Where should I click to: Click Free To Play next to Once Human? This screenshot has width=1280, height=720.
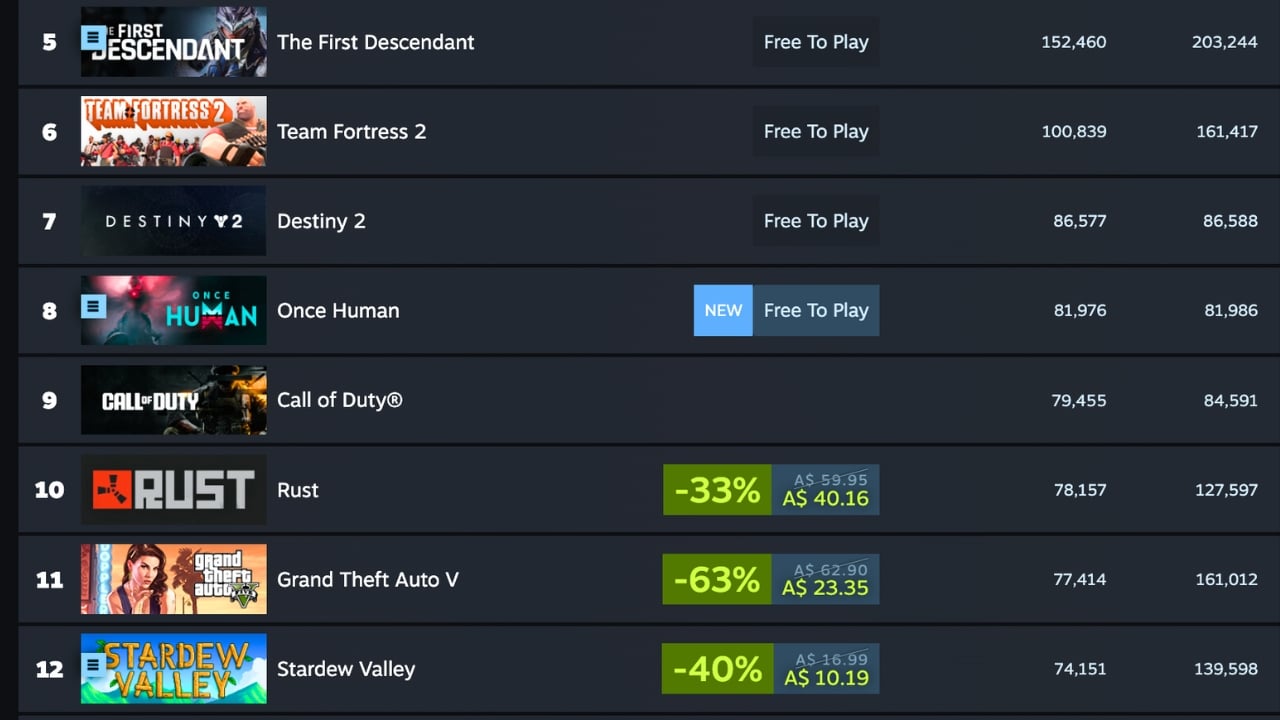point(816,310)
